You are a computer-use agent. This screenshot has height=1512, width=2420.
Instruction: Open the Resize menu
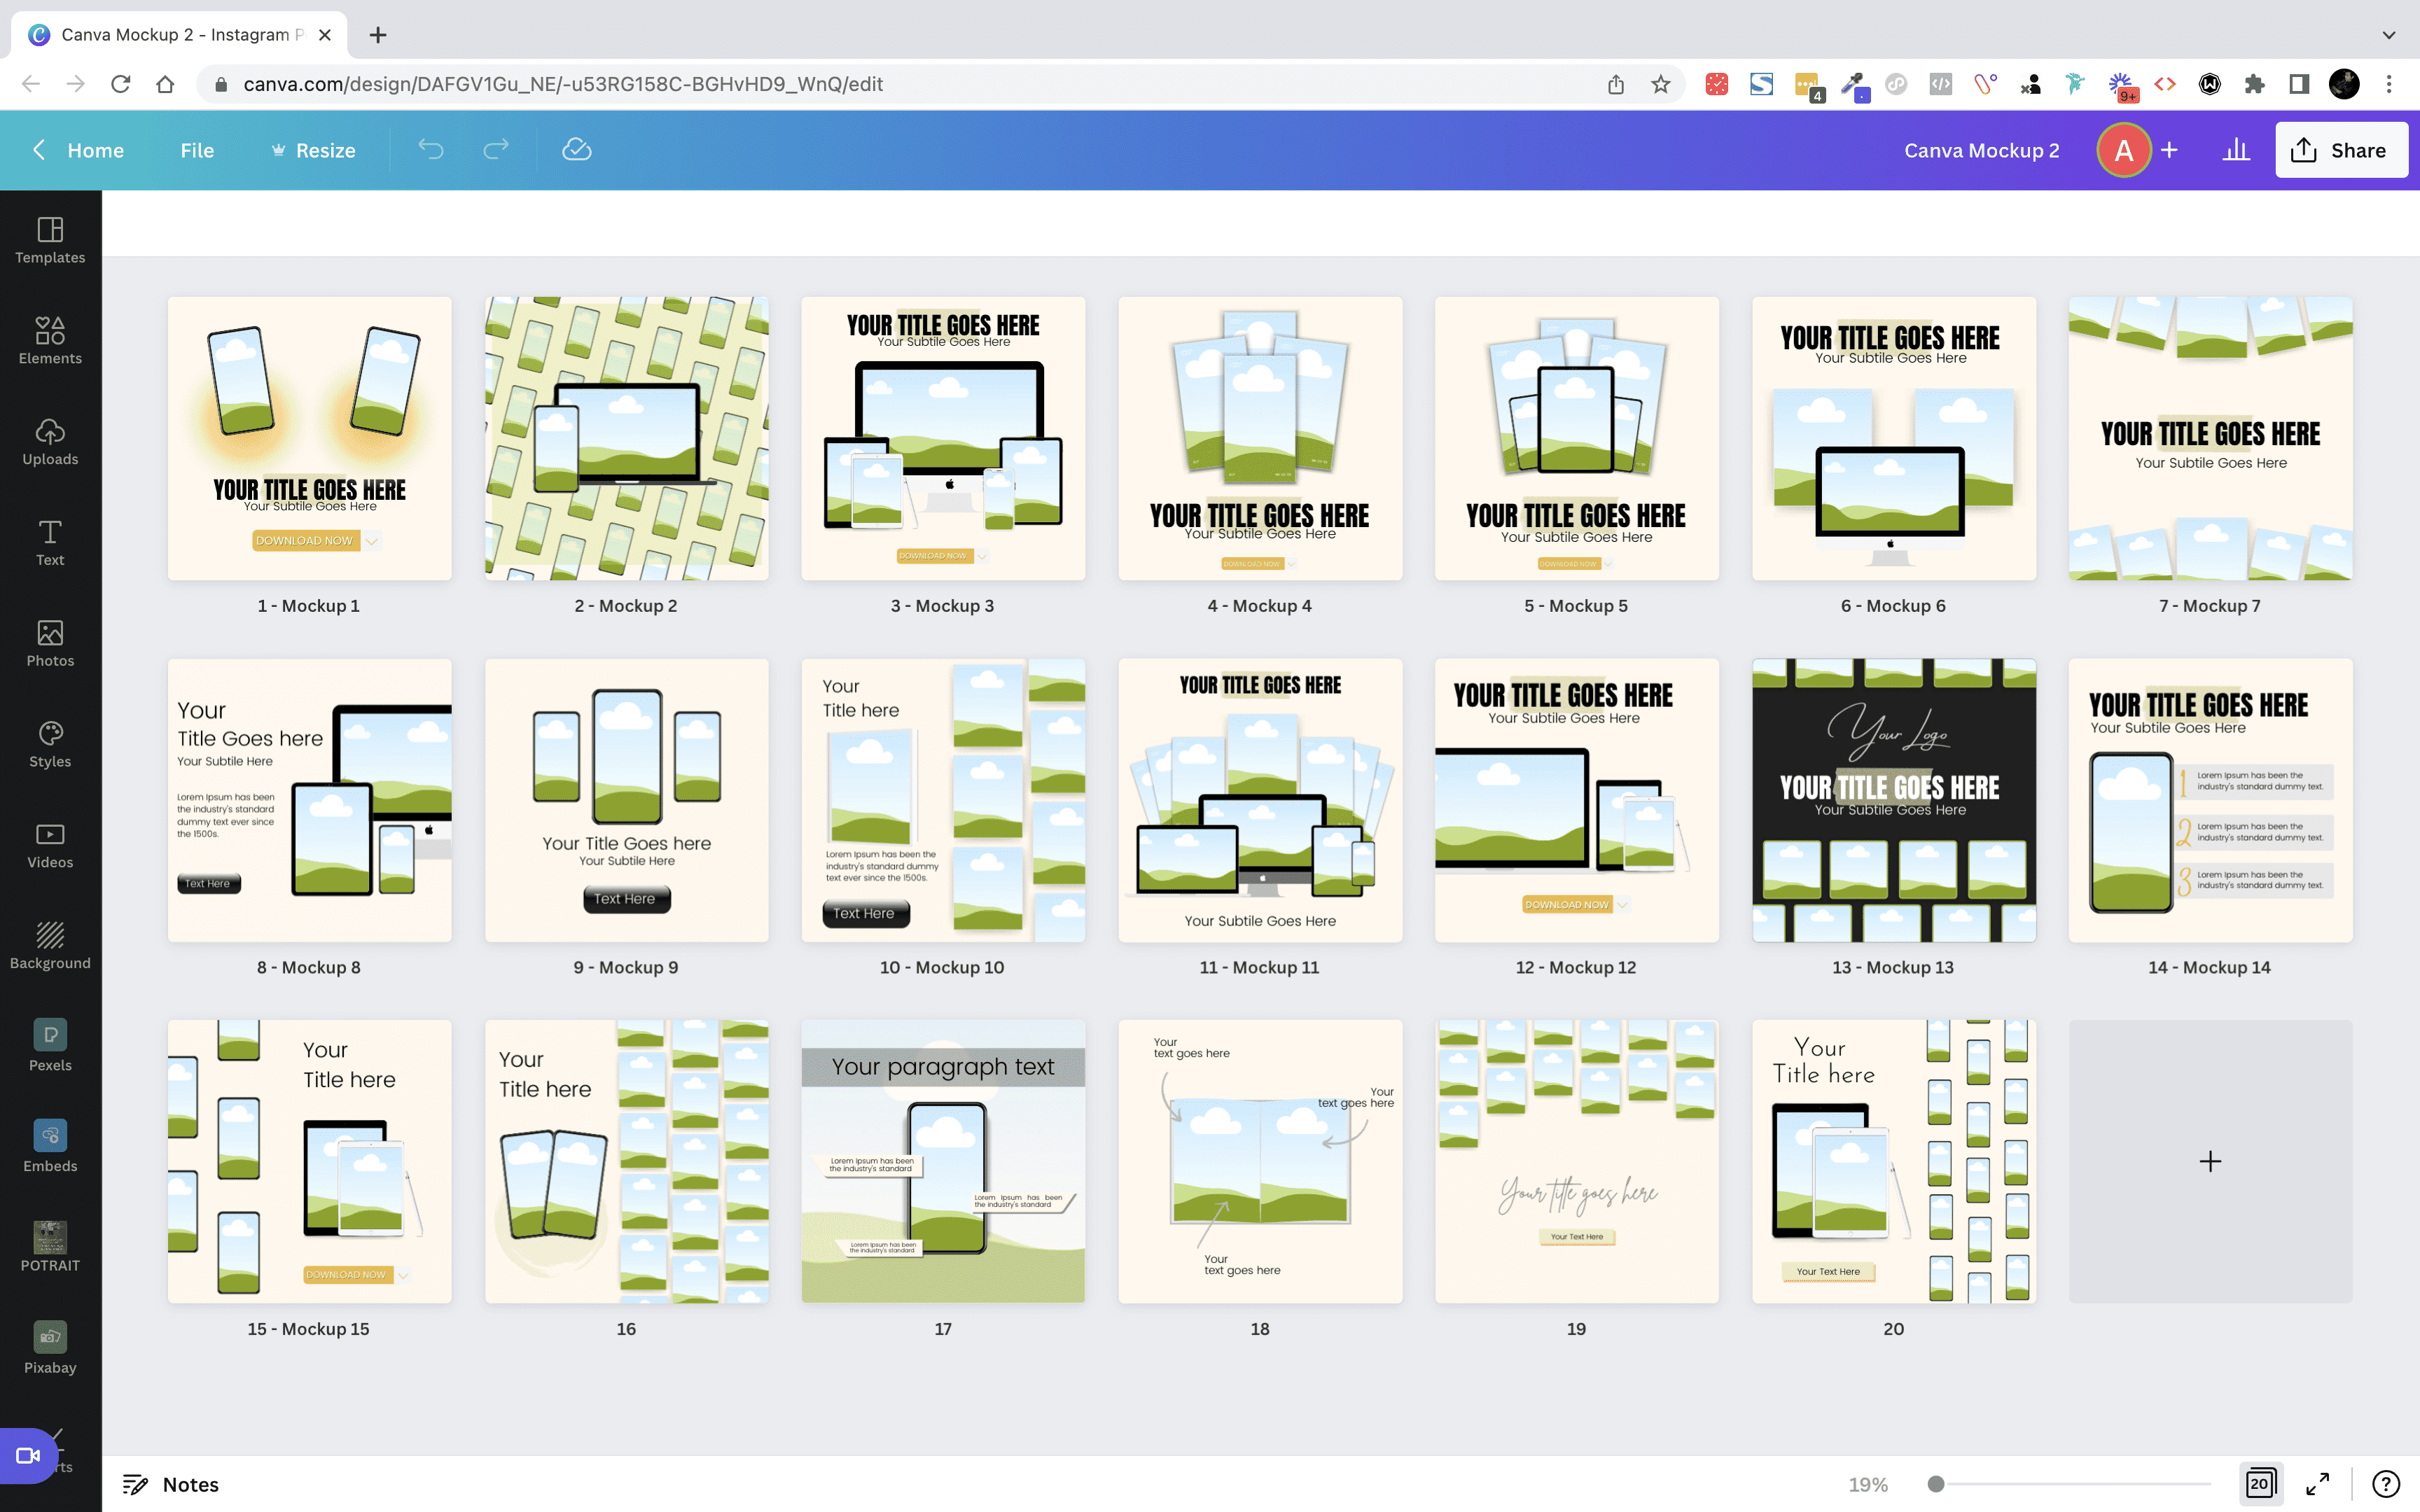coord(313,150)
